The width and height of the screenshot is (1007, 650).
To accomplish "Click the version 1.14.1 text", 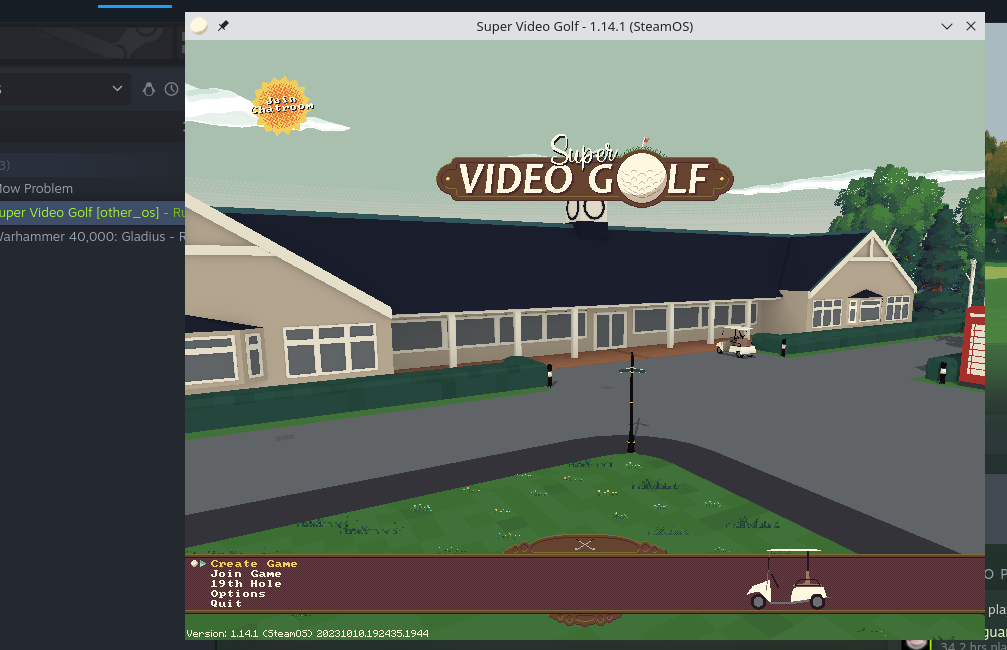I will click(x=308, y=633).
